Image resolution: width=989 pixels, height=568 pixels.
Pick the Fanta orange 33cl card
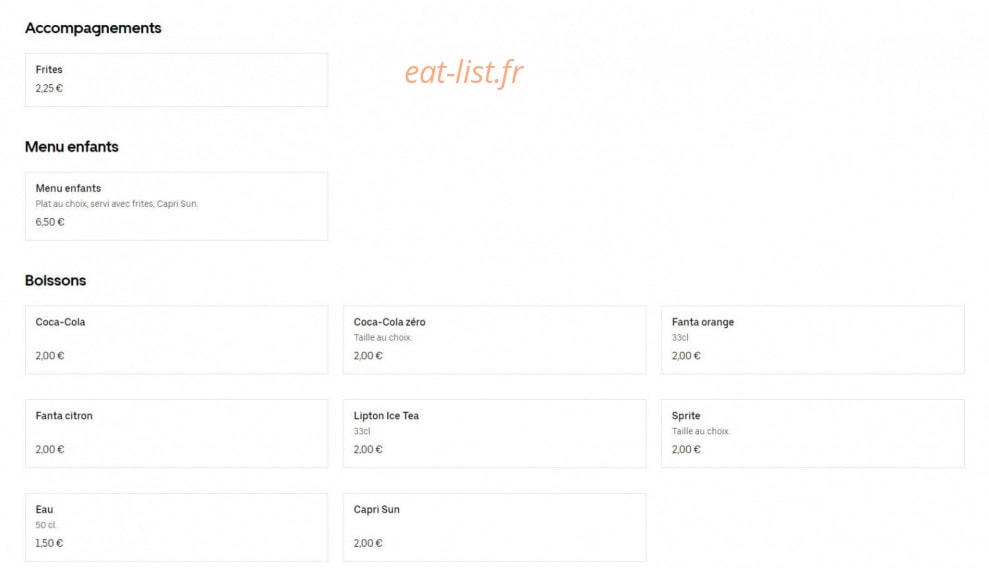(812, 340)
